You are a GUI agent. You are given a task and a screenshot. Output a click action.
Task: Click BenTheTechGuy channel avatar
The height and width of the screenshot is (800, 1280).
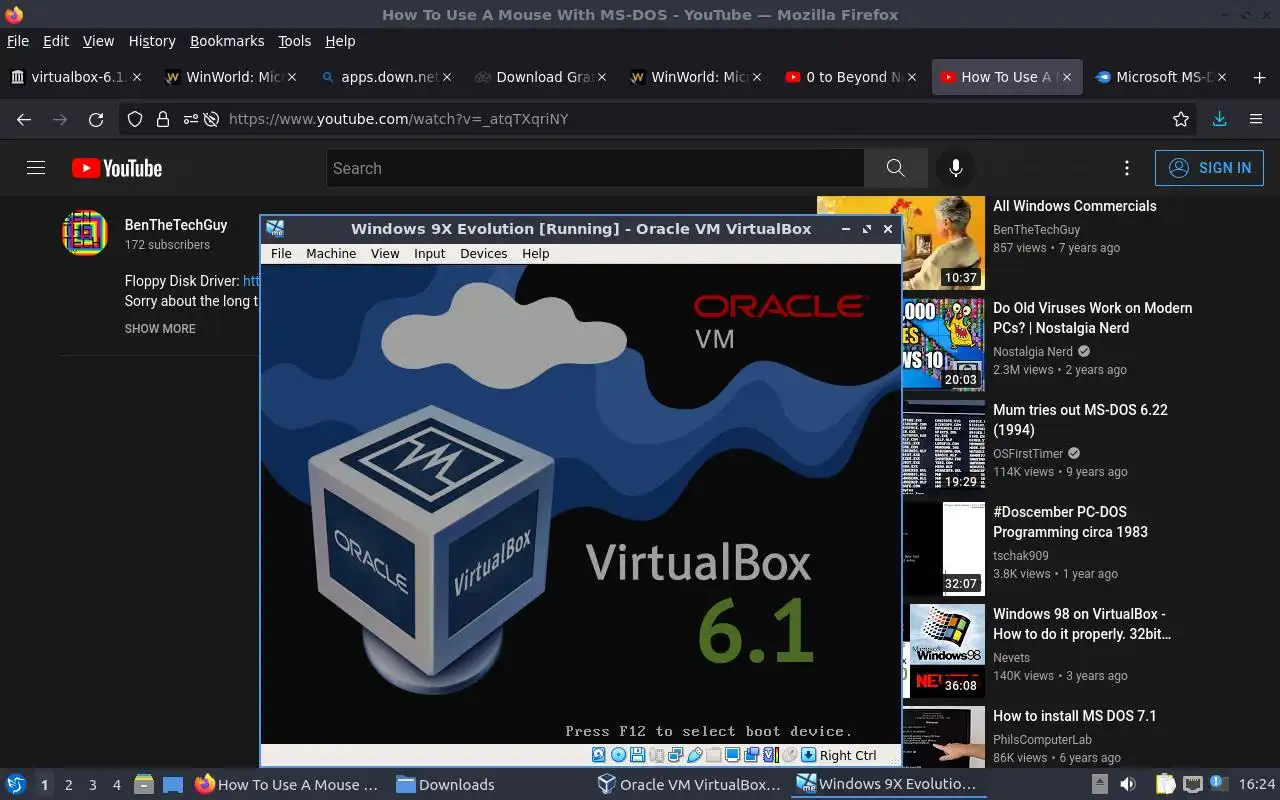pyautogui.click(x=84, y=233)
